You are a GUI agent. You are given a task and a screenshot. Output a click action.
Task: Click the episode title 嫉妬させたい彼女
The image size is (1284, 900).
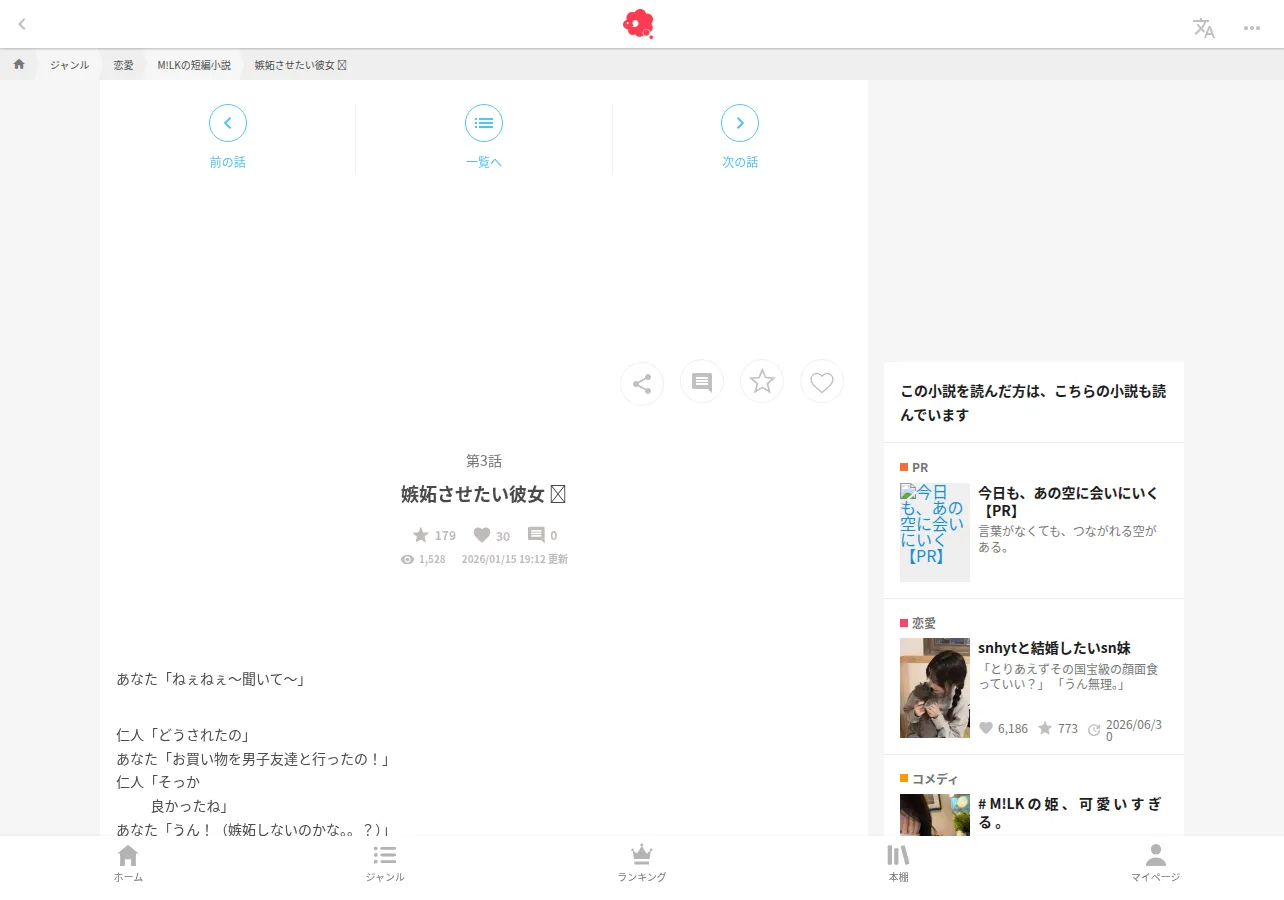[484, 494]
